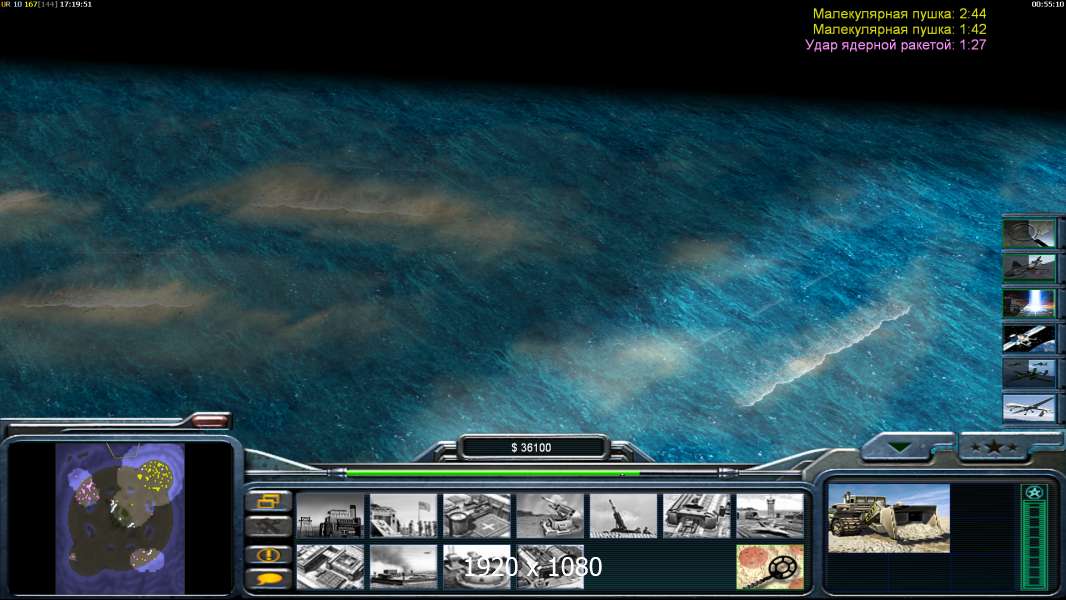
Task: Build the Strategy Center structure
Action: (330, 567)
